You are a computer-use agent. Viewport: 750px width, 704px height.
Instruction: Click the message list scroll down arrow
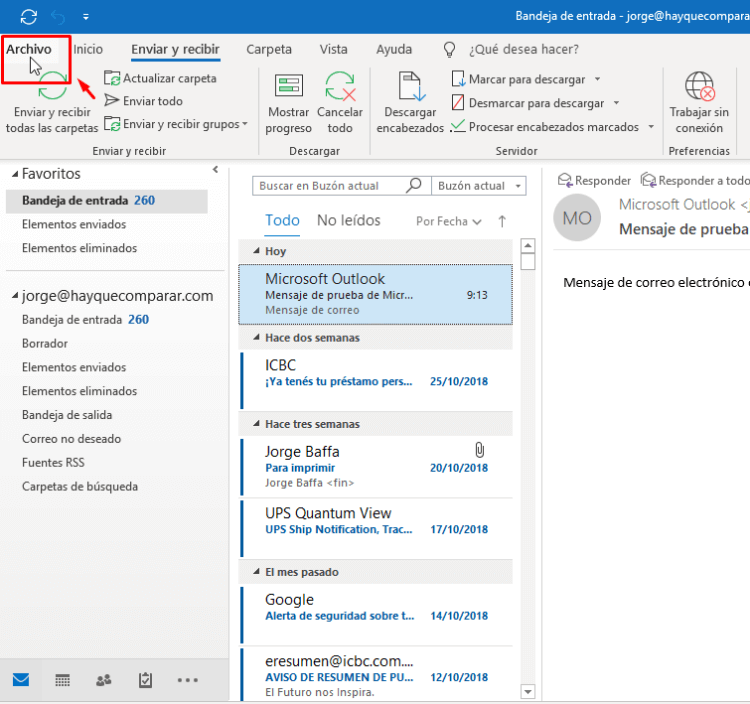point(528,692)
